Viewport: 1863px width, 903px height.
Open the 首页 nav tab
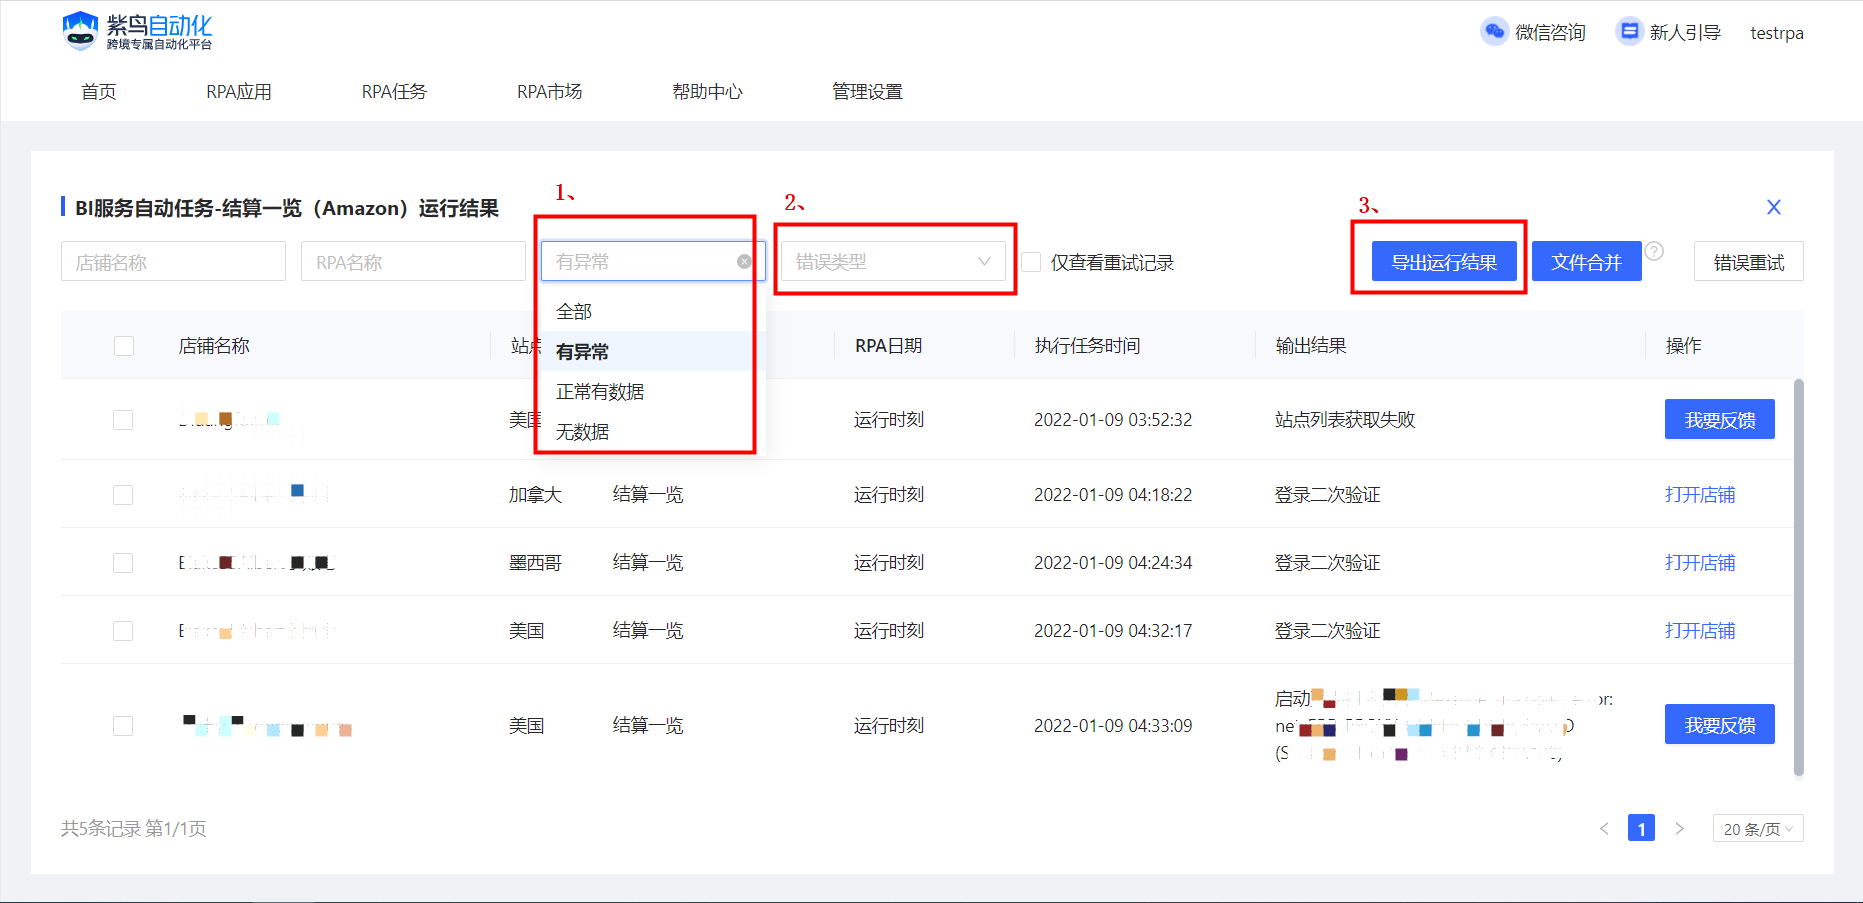click(99, 92)
